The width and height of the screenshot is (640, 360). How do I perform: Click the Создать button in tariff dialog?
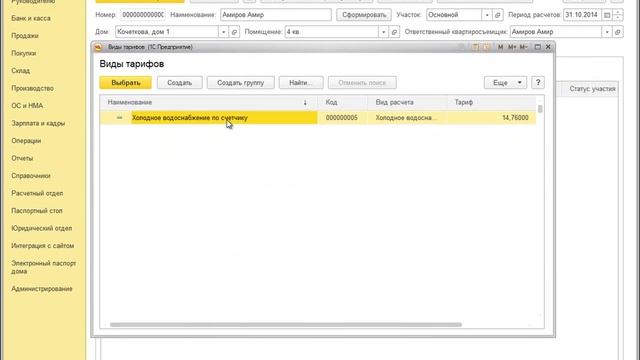coord(180,83)
